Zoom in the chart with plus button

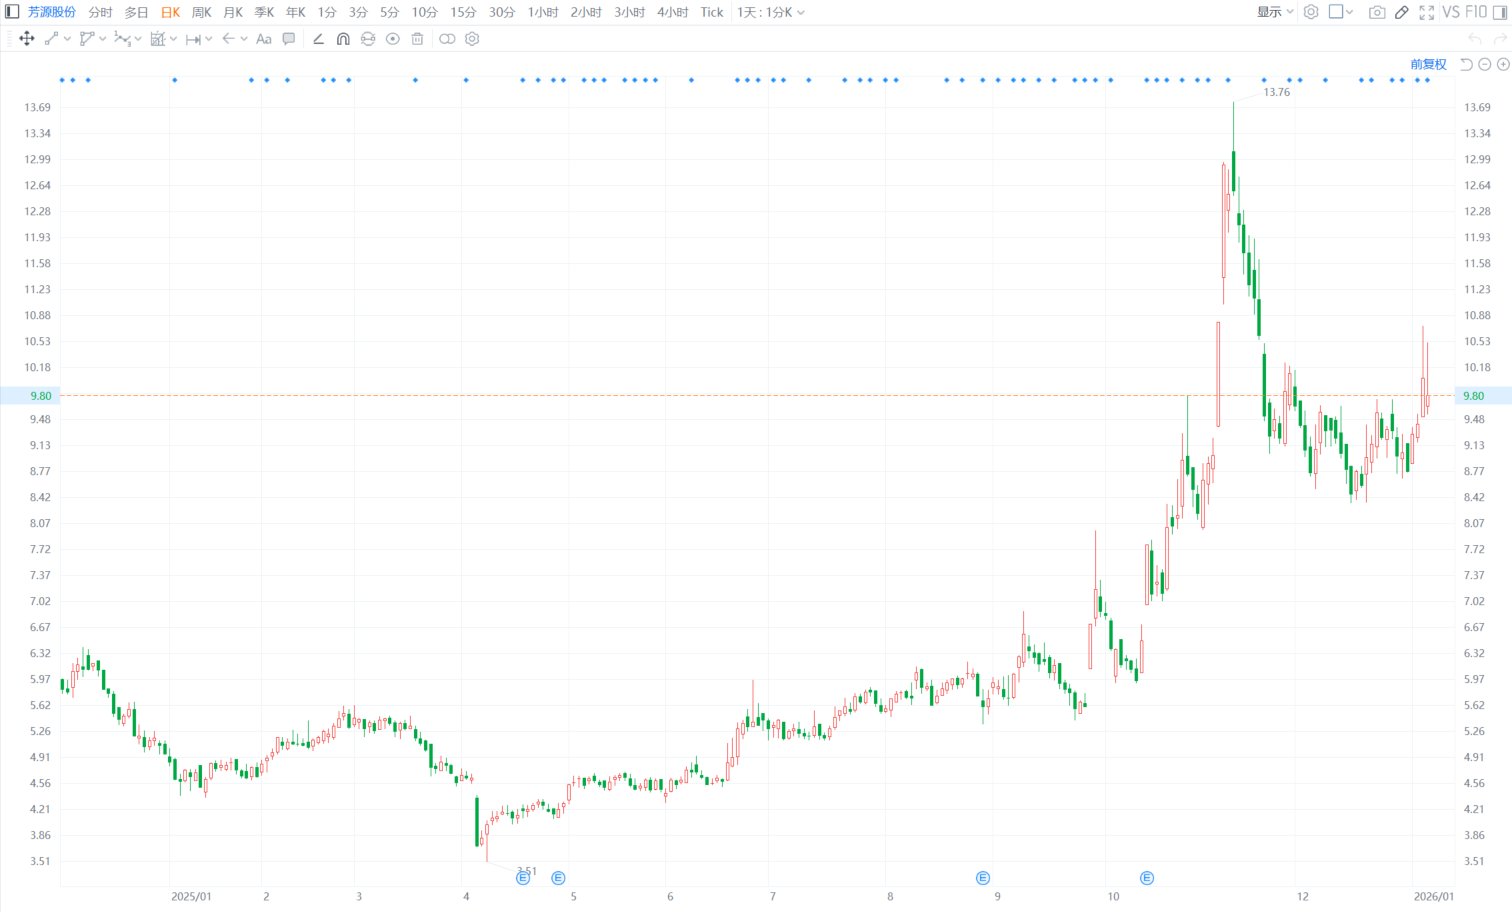click(x=1502, y=64)
